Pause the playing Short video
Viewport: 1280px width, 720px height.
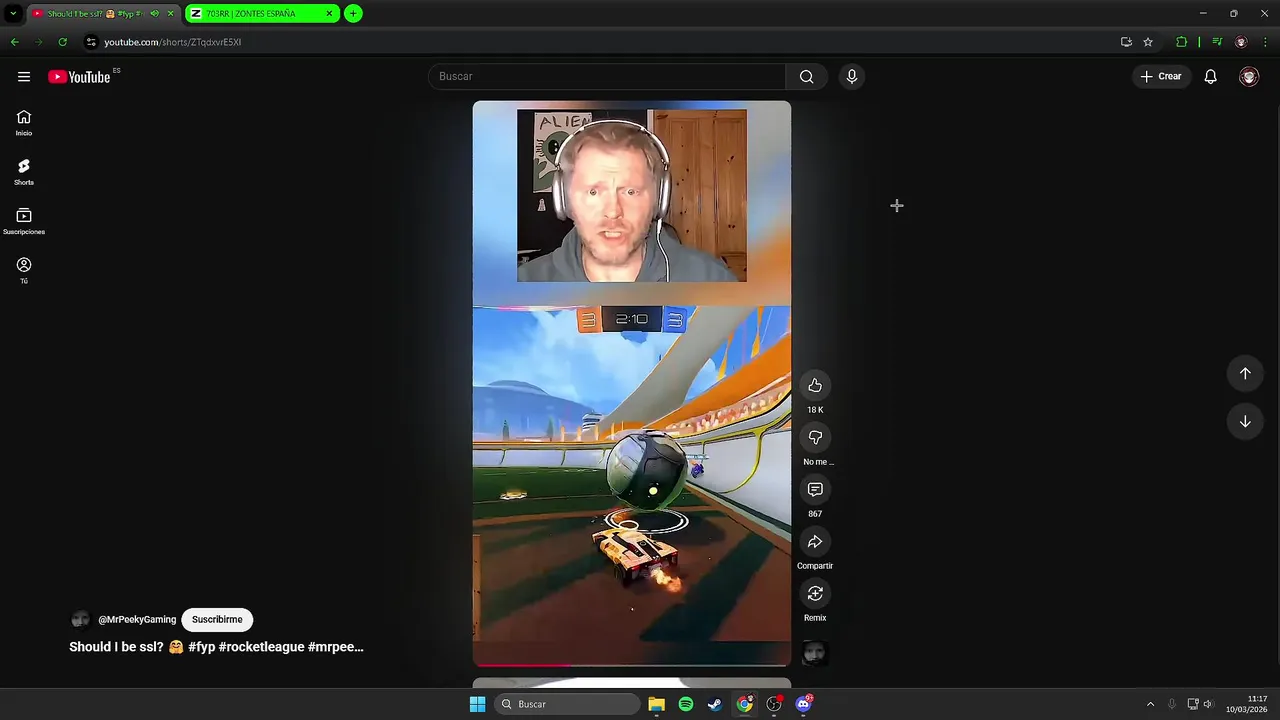coord(632,383)
